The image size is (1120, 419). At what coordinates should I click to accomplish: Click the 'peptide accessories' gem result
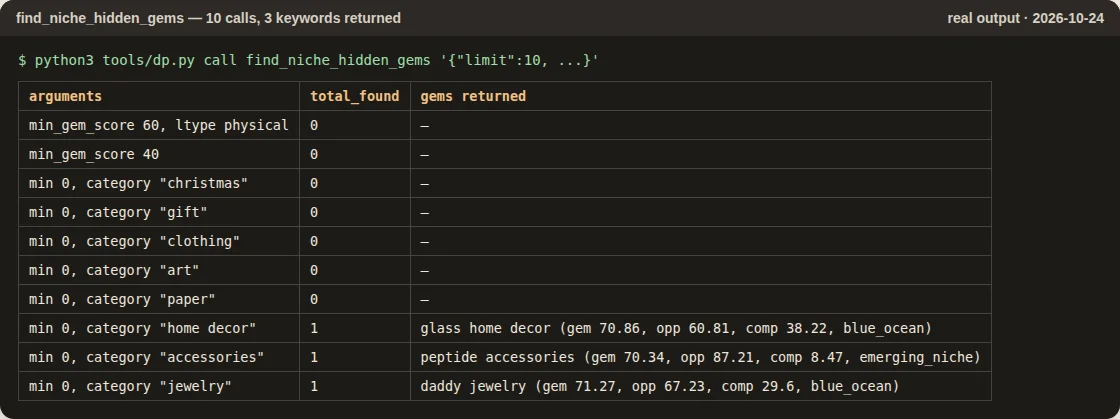pos(701,357)
